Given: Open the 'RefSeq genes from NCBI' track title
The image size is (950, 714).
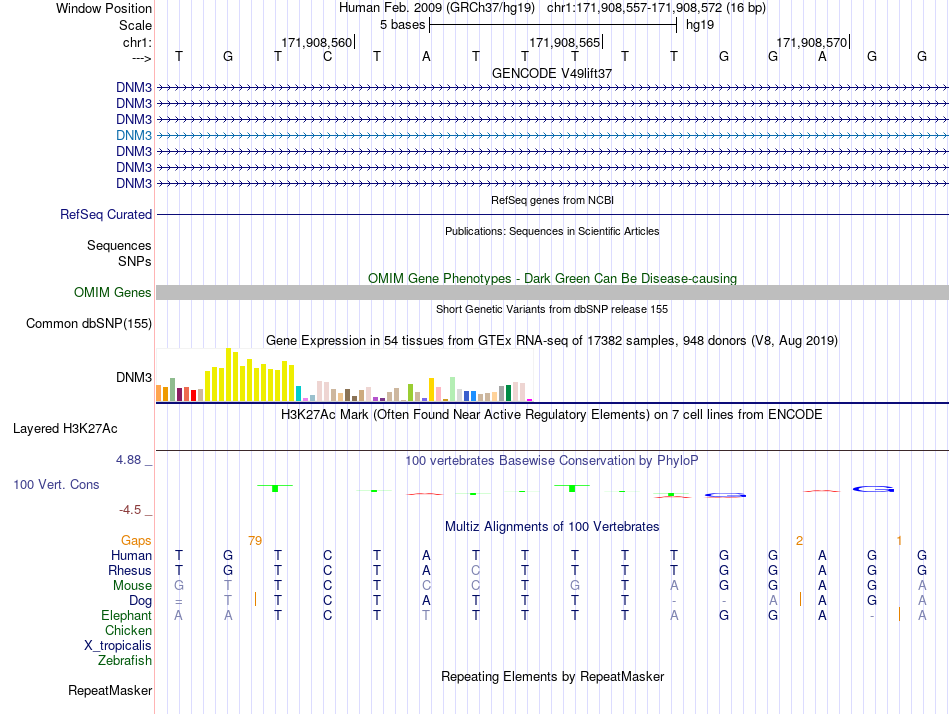Looking at the screenshot, I should coord(552,200).
